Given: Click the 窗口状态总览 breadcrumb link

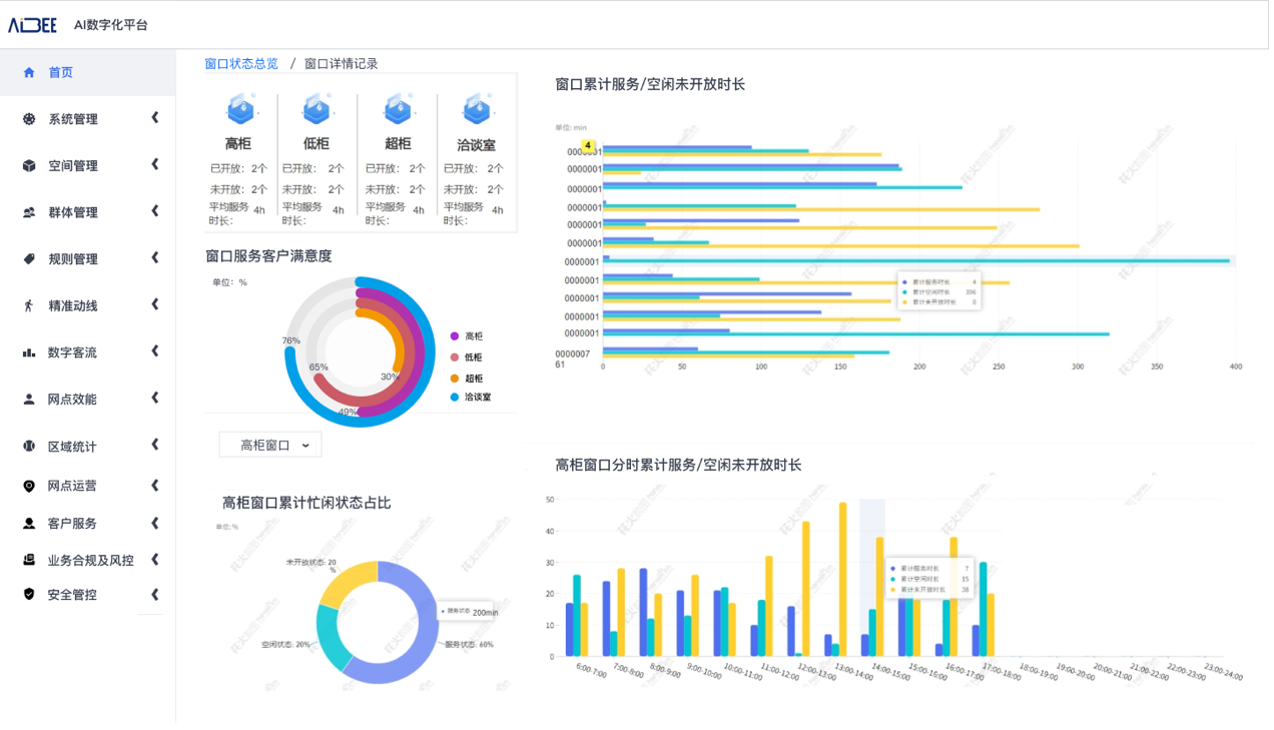Looking at the screenshot, I should [241, 64].
